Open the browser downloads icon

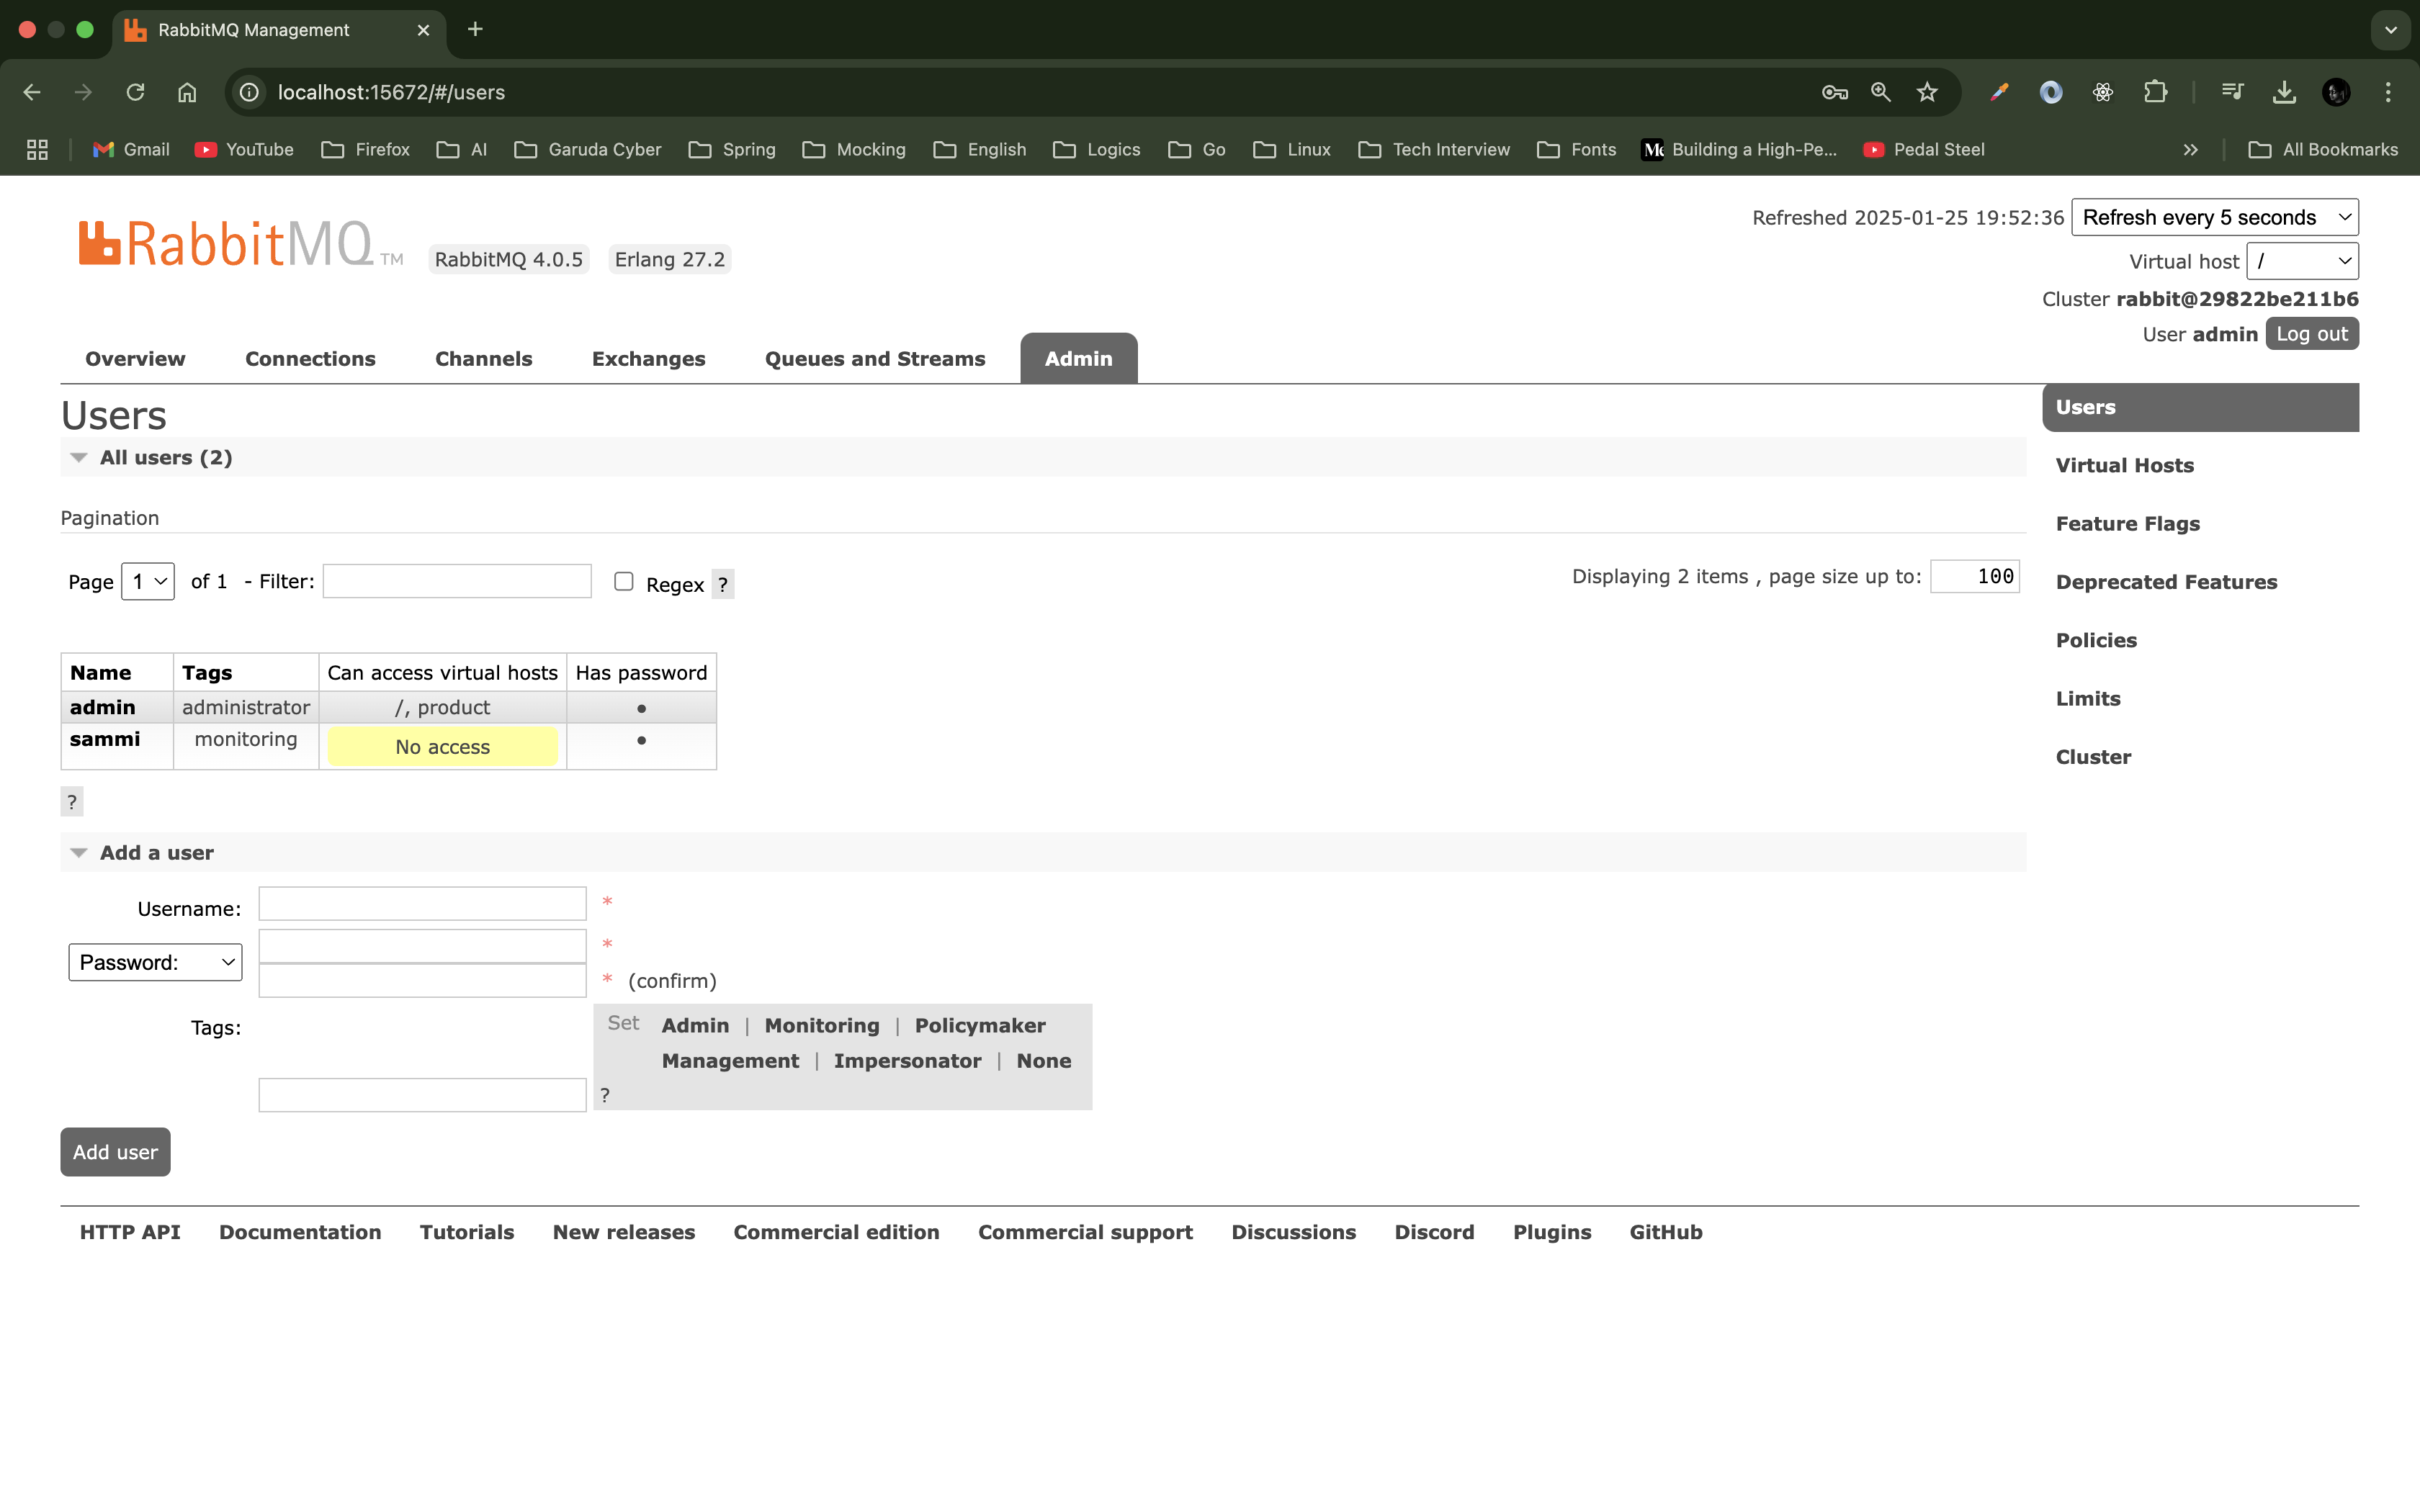click(x=2284, y=92)
